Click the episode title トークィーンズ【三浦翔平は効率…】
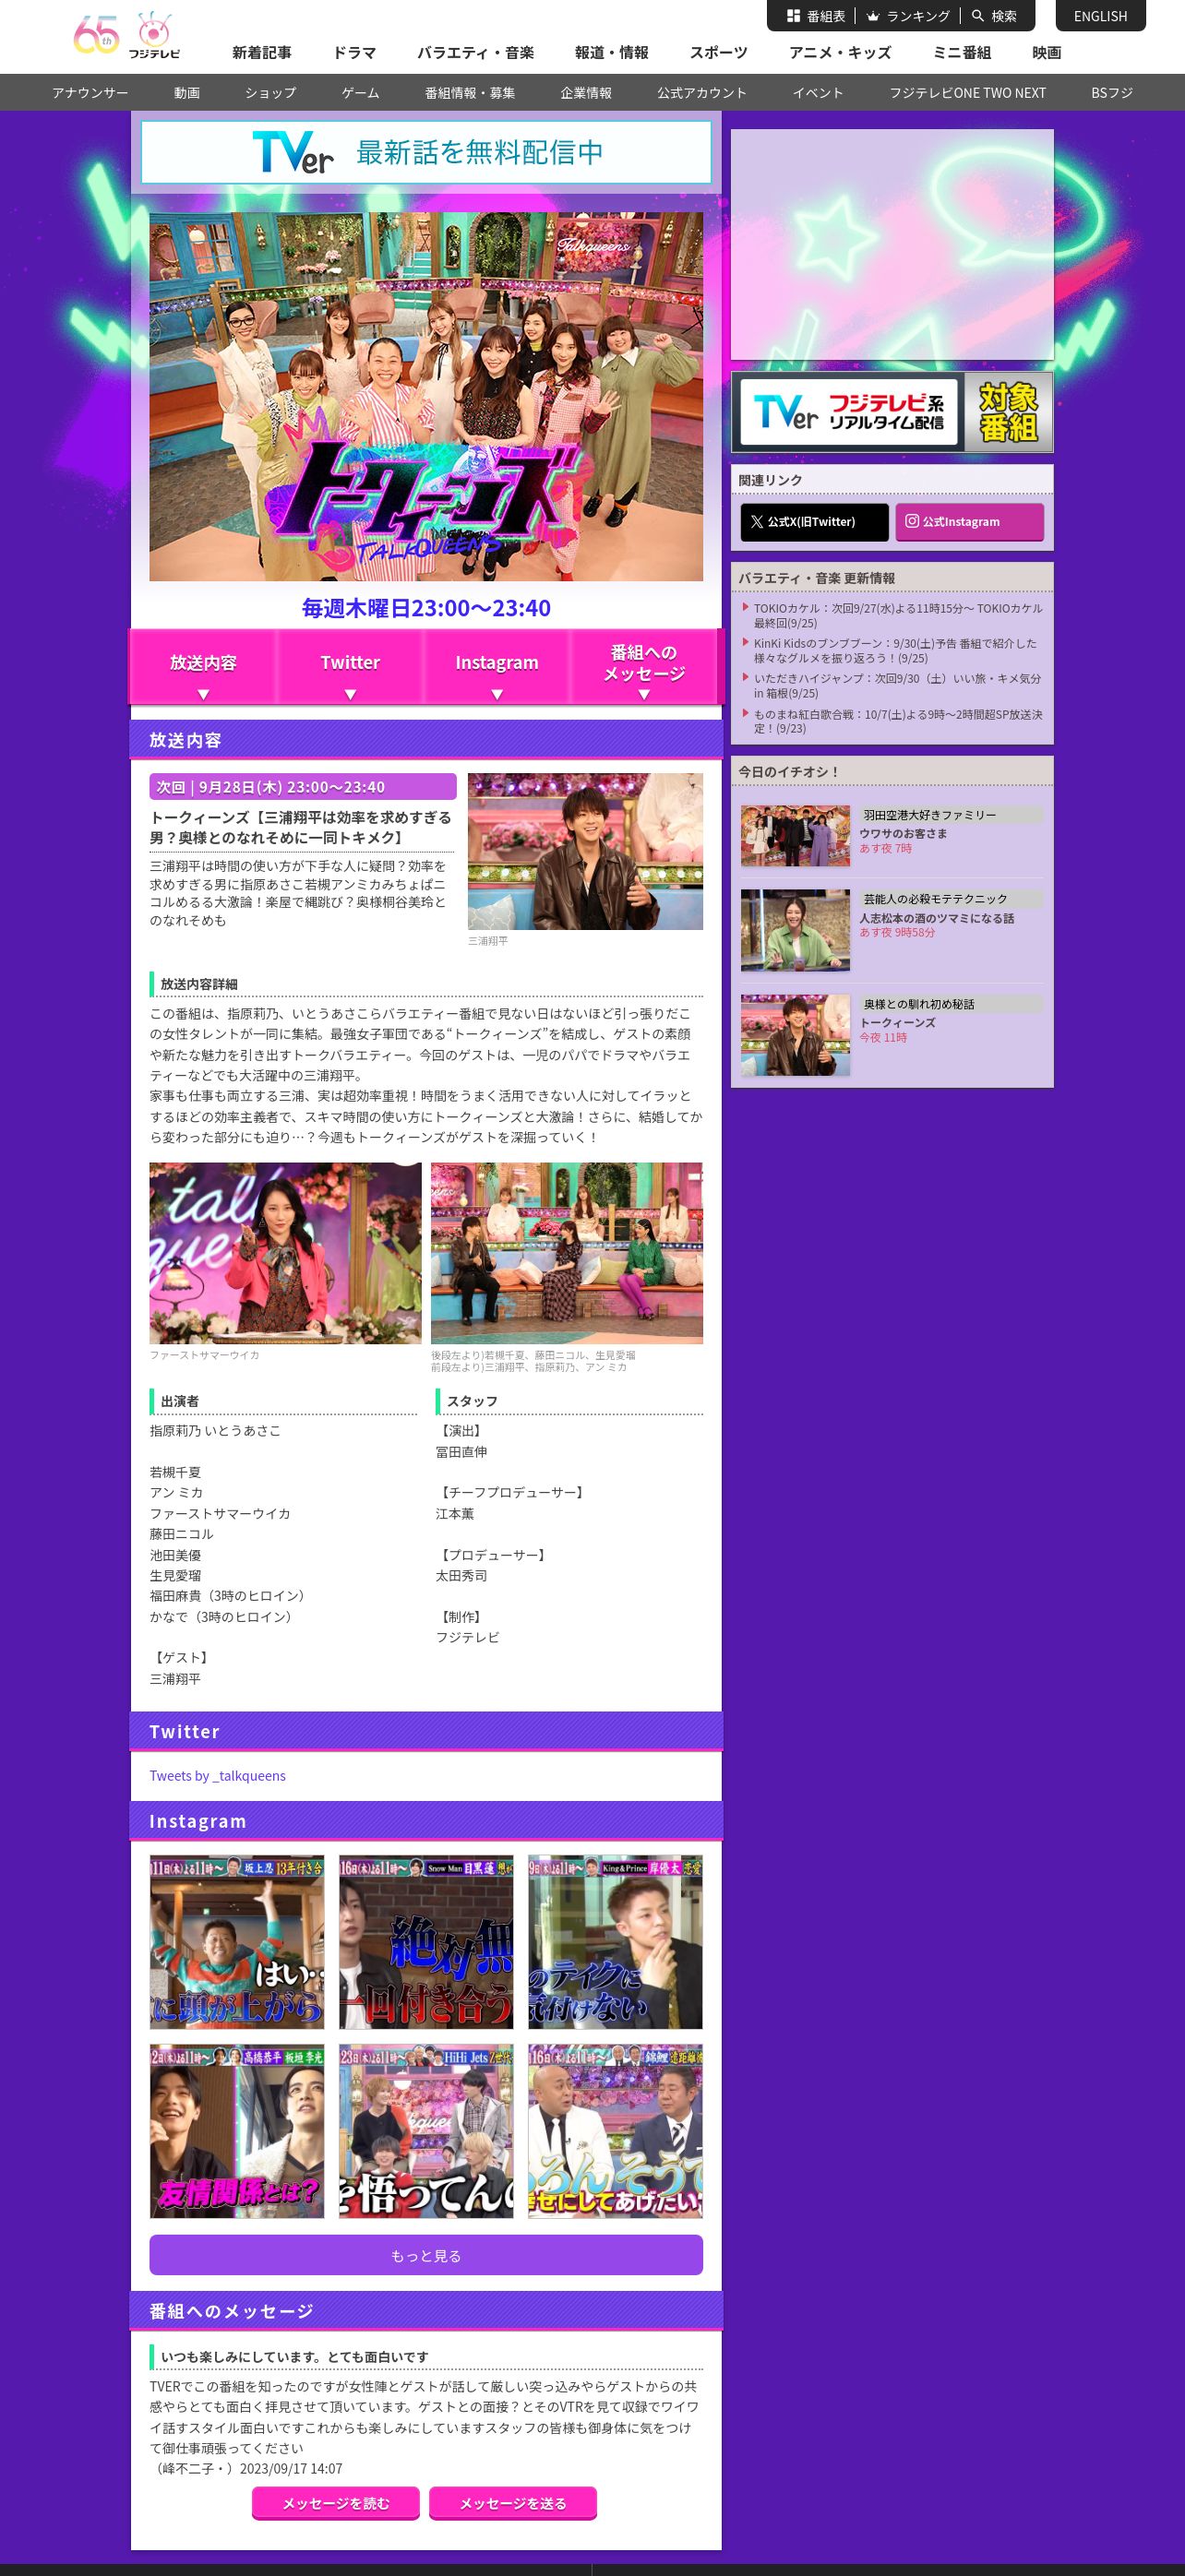The height and width of the screenshot is (2576, 1185). pyautogui.click(x=300, y=827)
